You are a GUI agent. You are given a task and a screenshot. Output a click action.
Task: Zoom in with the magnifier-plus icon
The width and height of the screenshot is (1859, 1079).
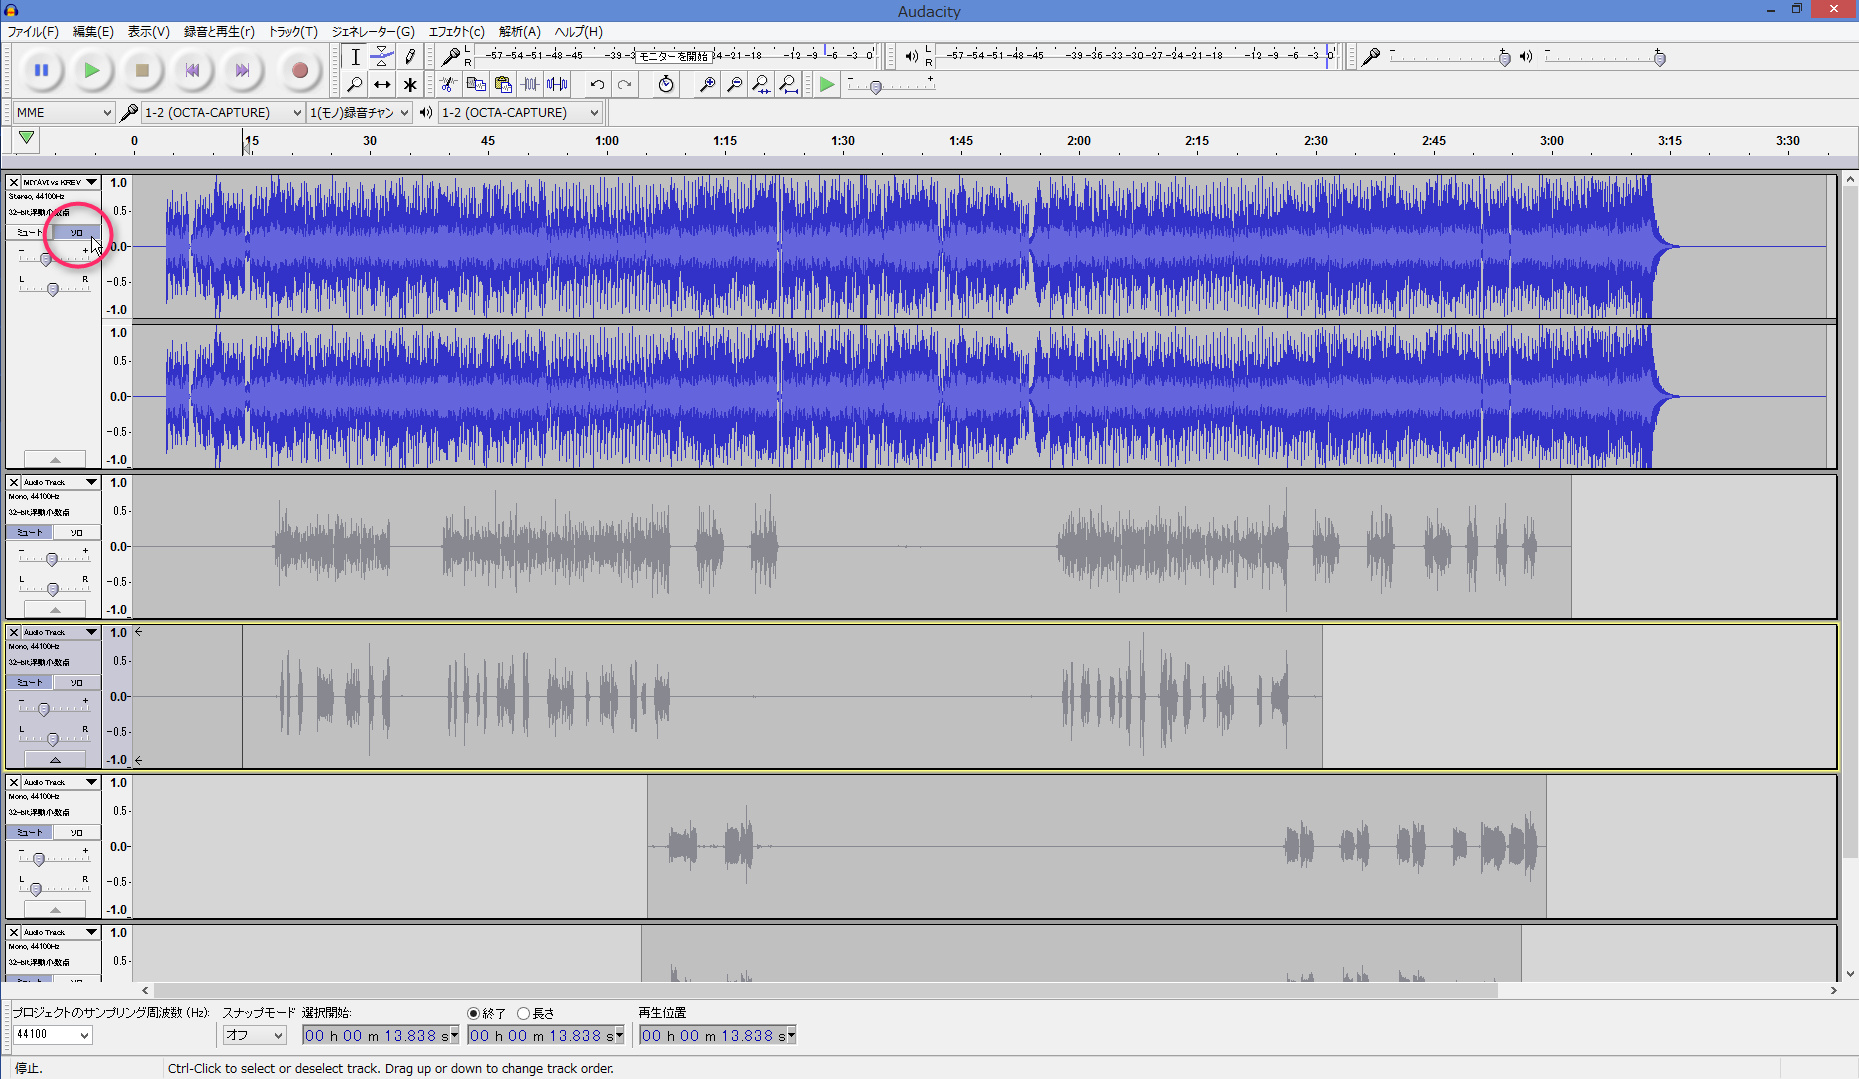[x=707, y=85]
